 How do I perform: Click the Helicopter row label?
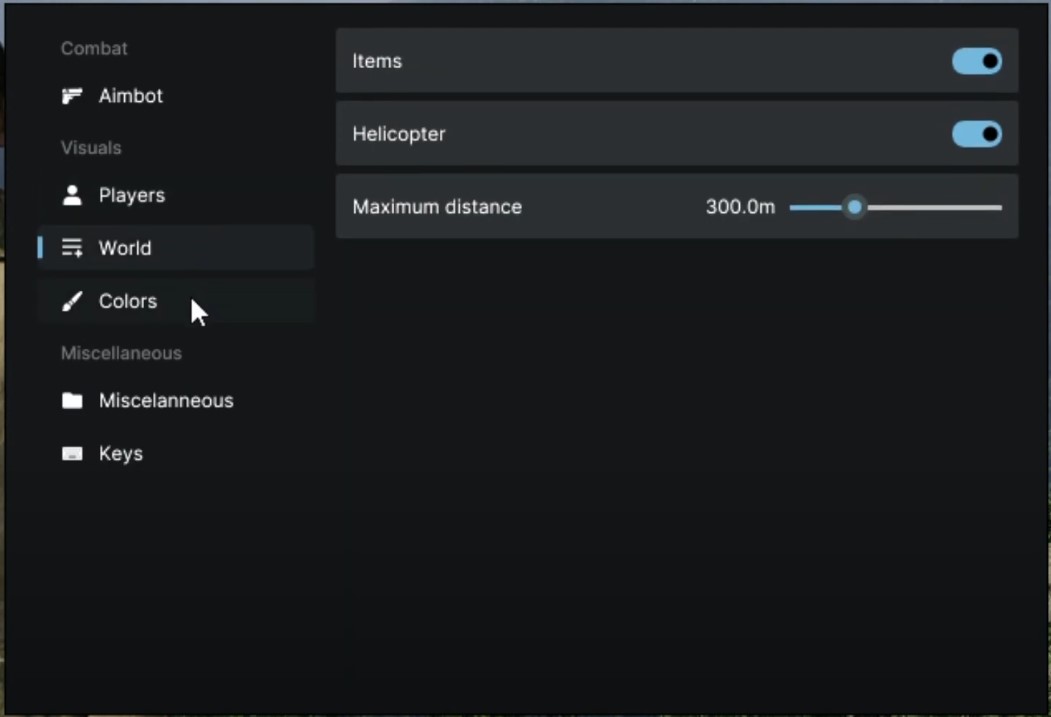tap(399, 134)
